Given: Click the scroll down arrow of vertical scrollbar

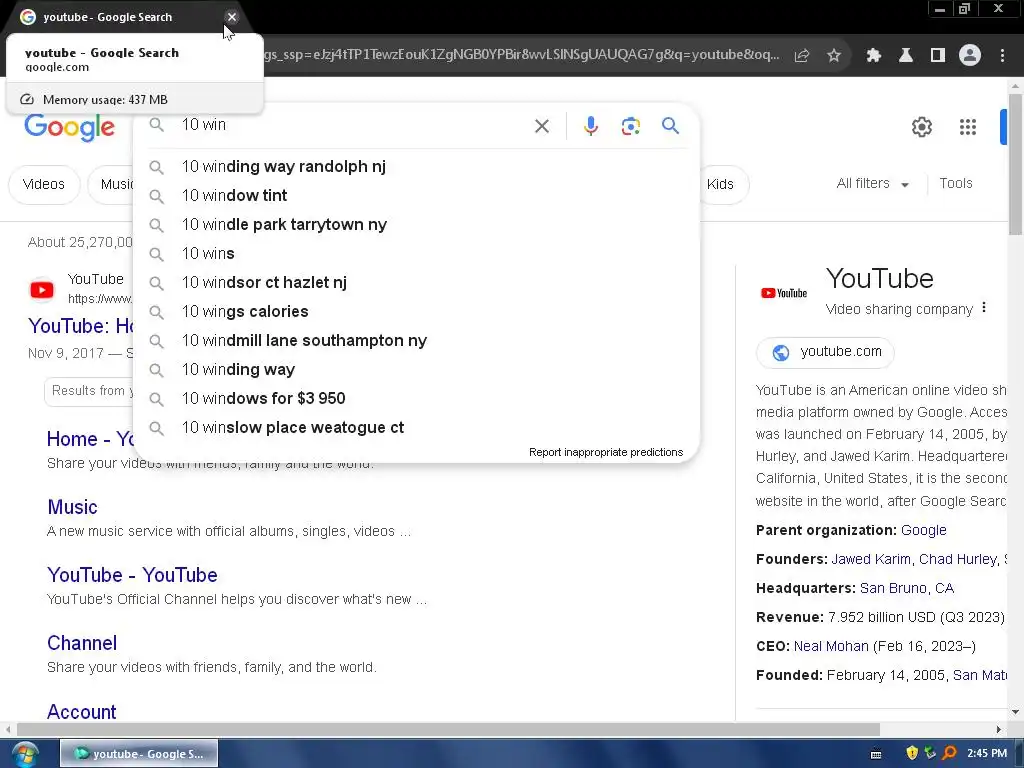Looking at the screenshot, I should [x=1015, y=712].
